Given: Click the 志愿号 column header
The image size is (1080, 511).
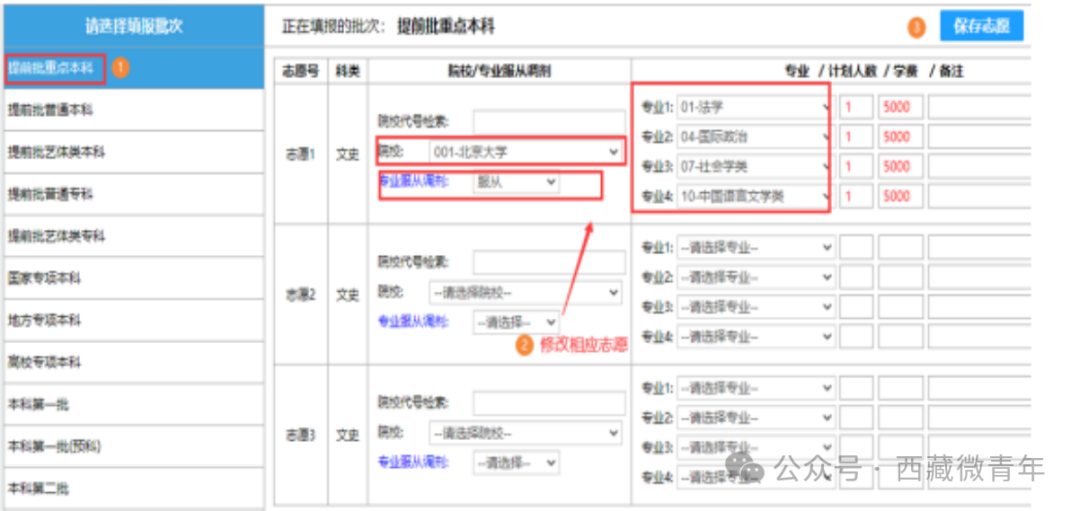Looking at the screenshot, I should pyautogui.click(x=301, y=71).
